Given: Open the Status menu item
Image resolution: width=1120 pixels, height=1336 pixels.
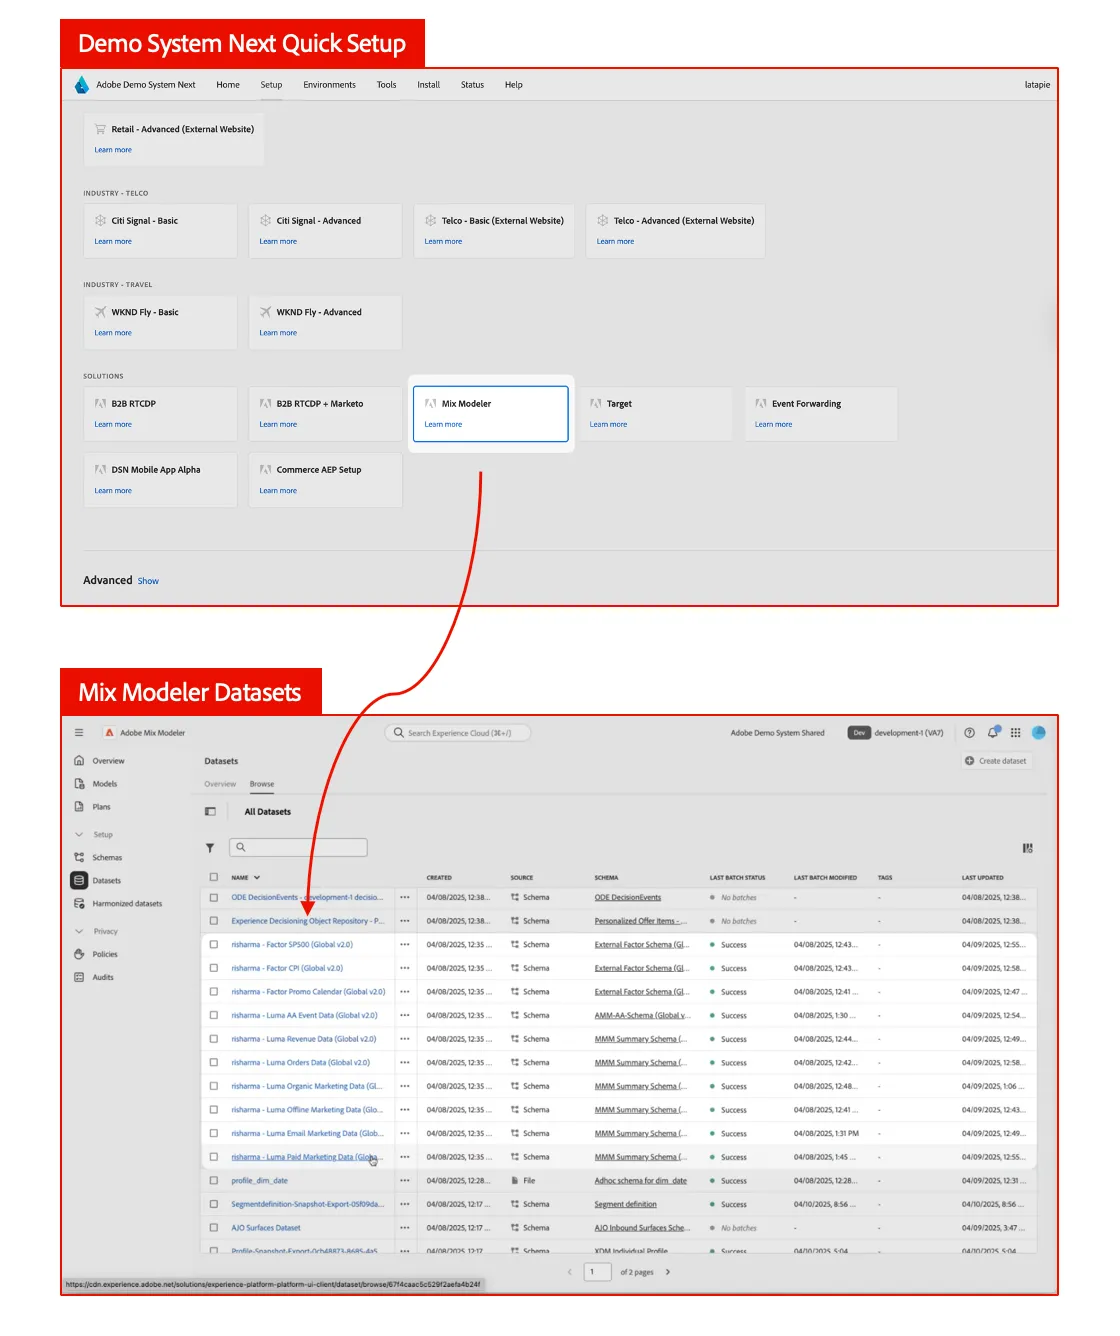Looking at the screenshot, I should [472, 85].
